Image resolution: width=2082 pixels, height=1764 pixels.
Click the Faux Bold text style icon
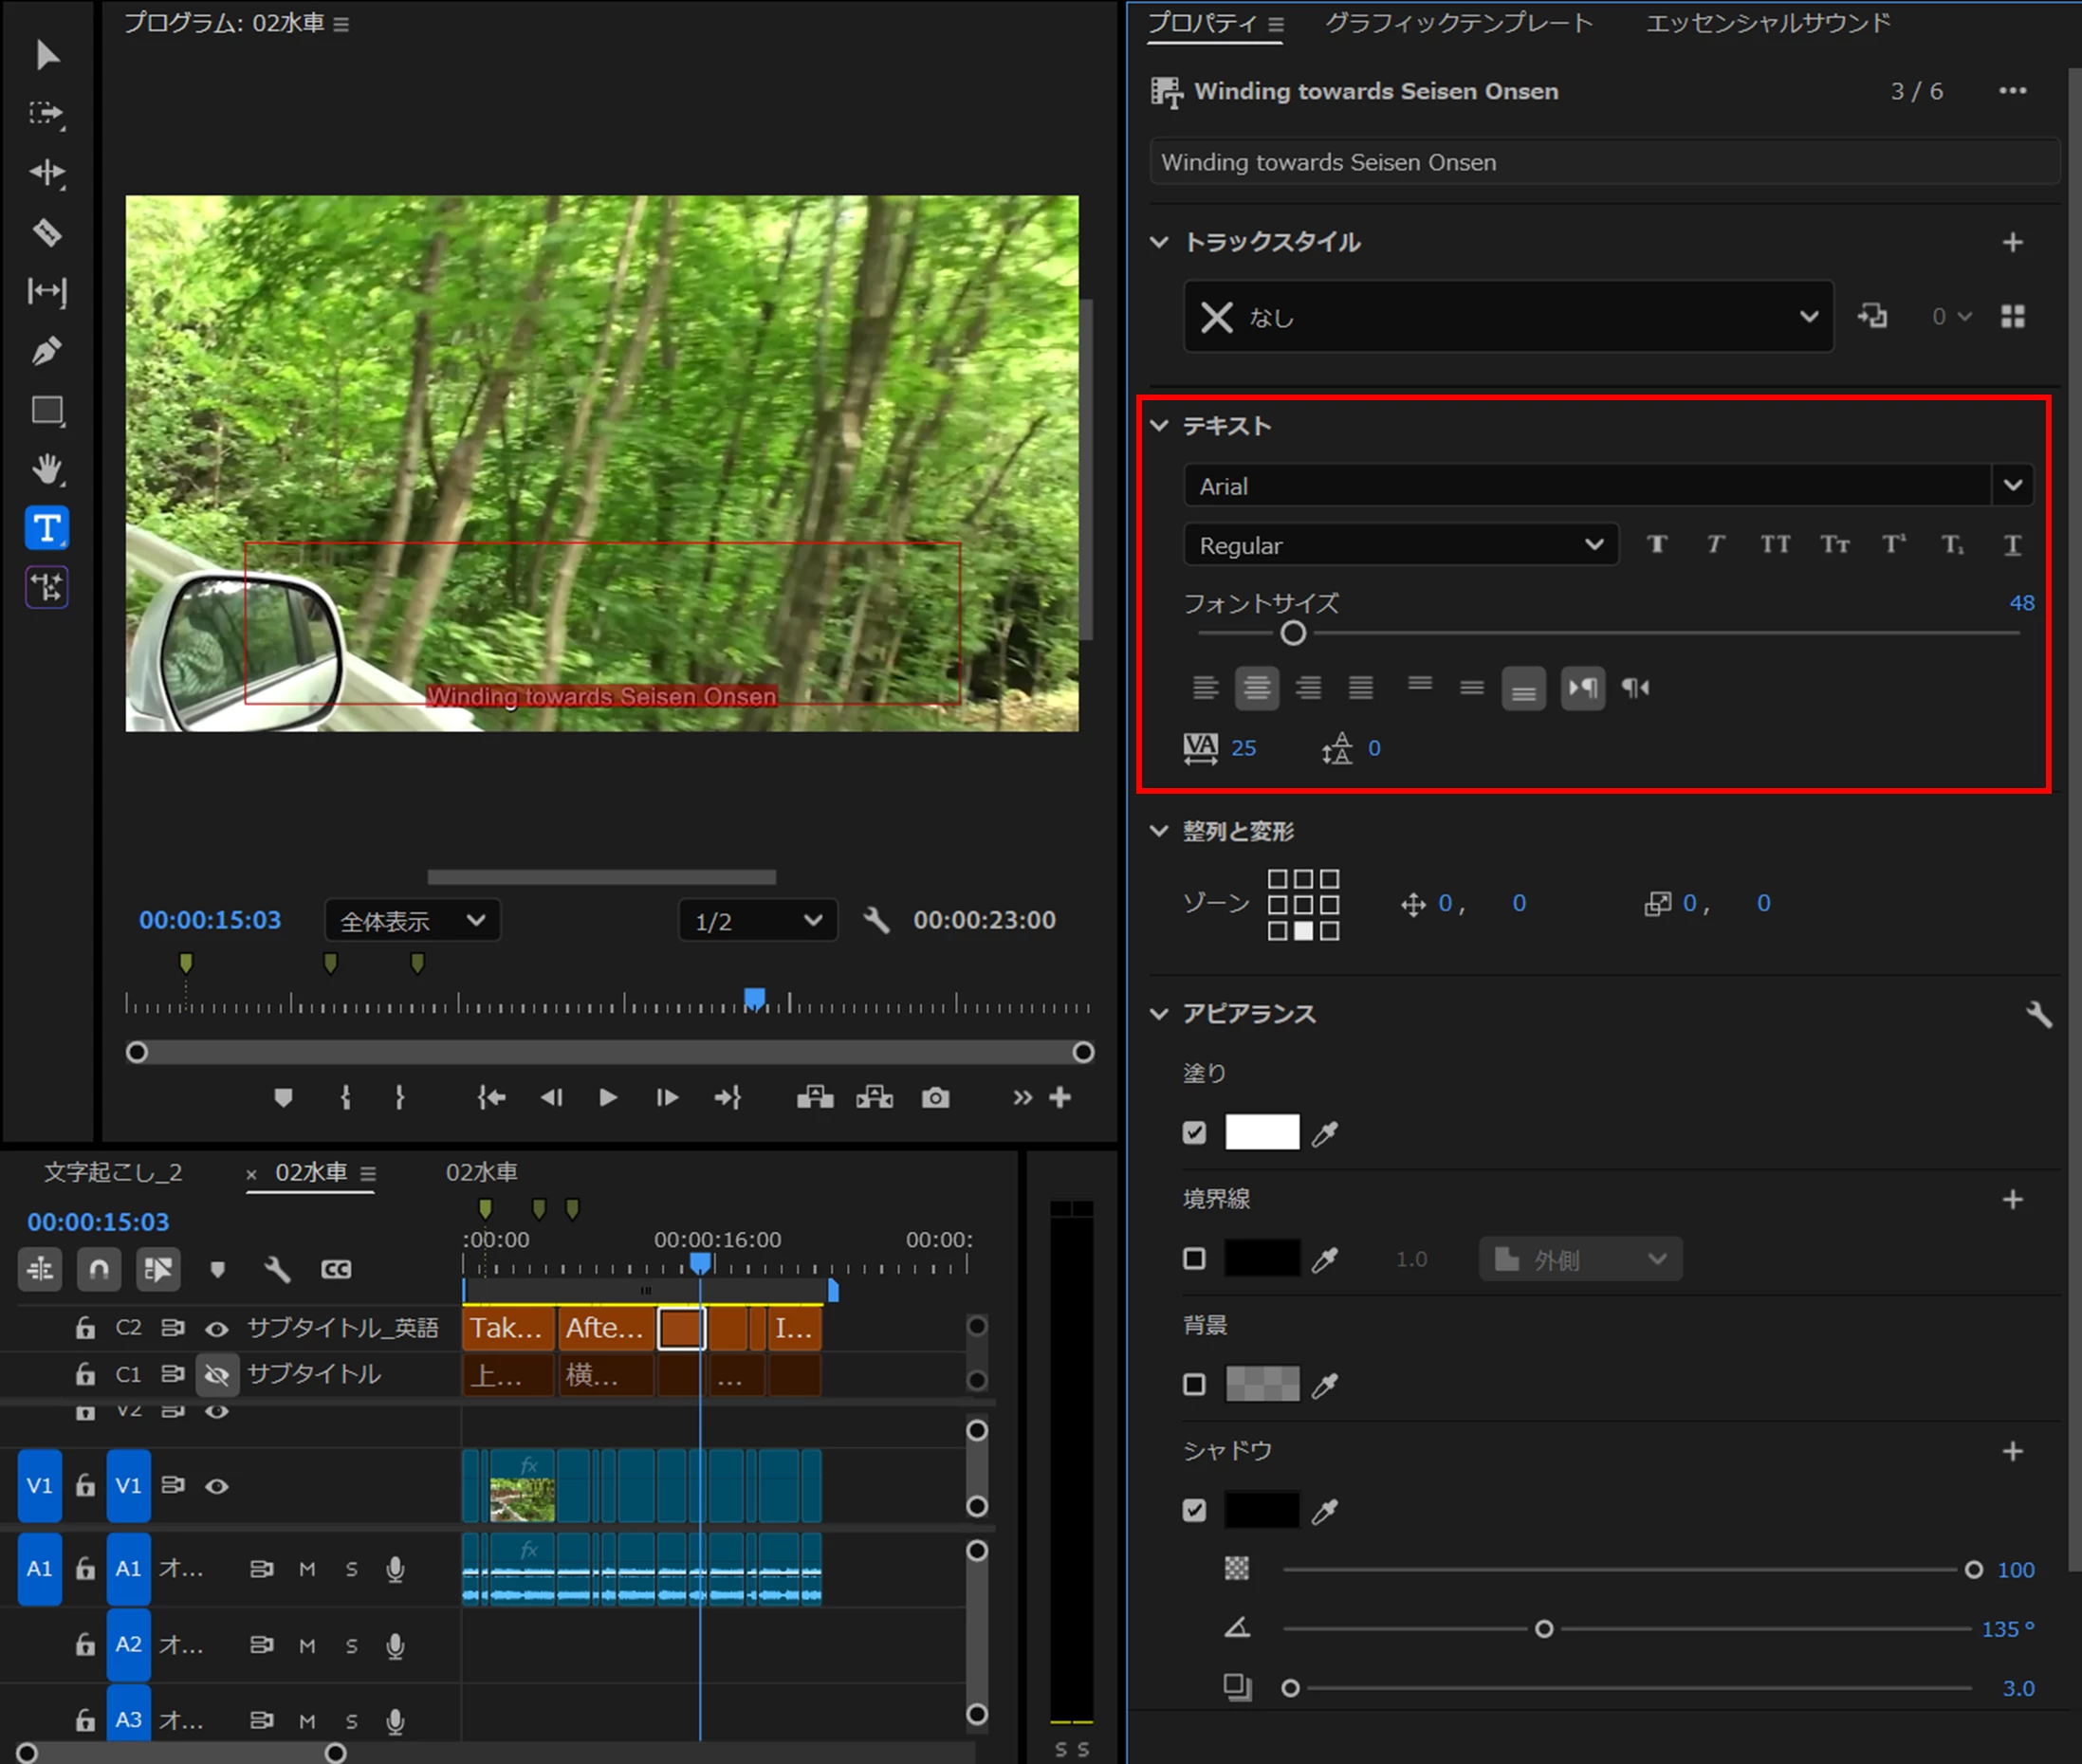(1657, 544)
